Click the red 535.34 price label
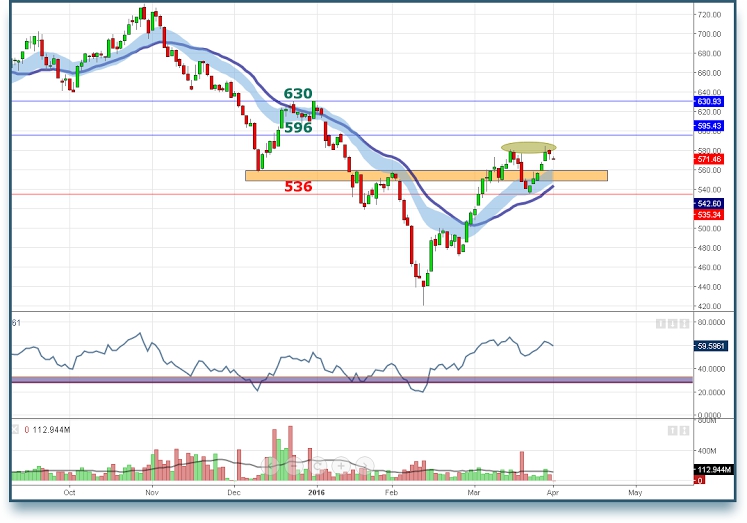 click(x=710, y=214)
